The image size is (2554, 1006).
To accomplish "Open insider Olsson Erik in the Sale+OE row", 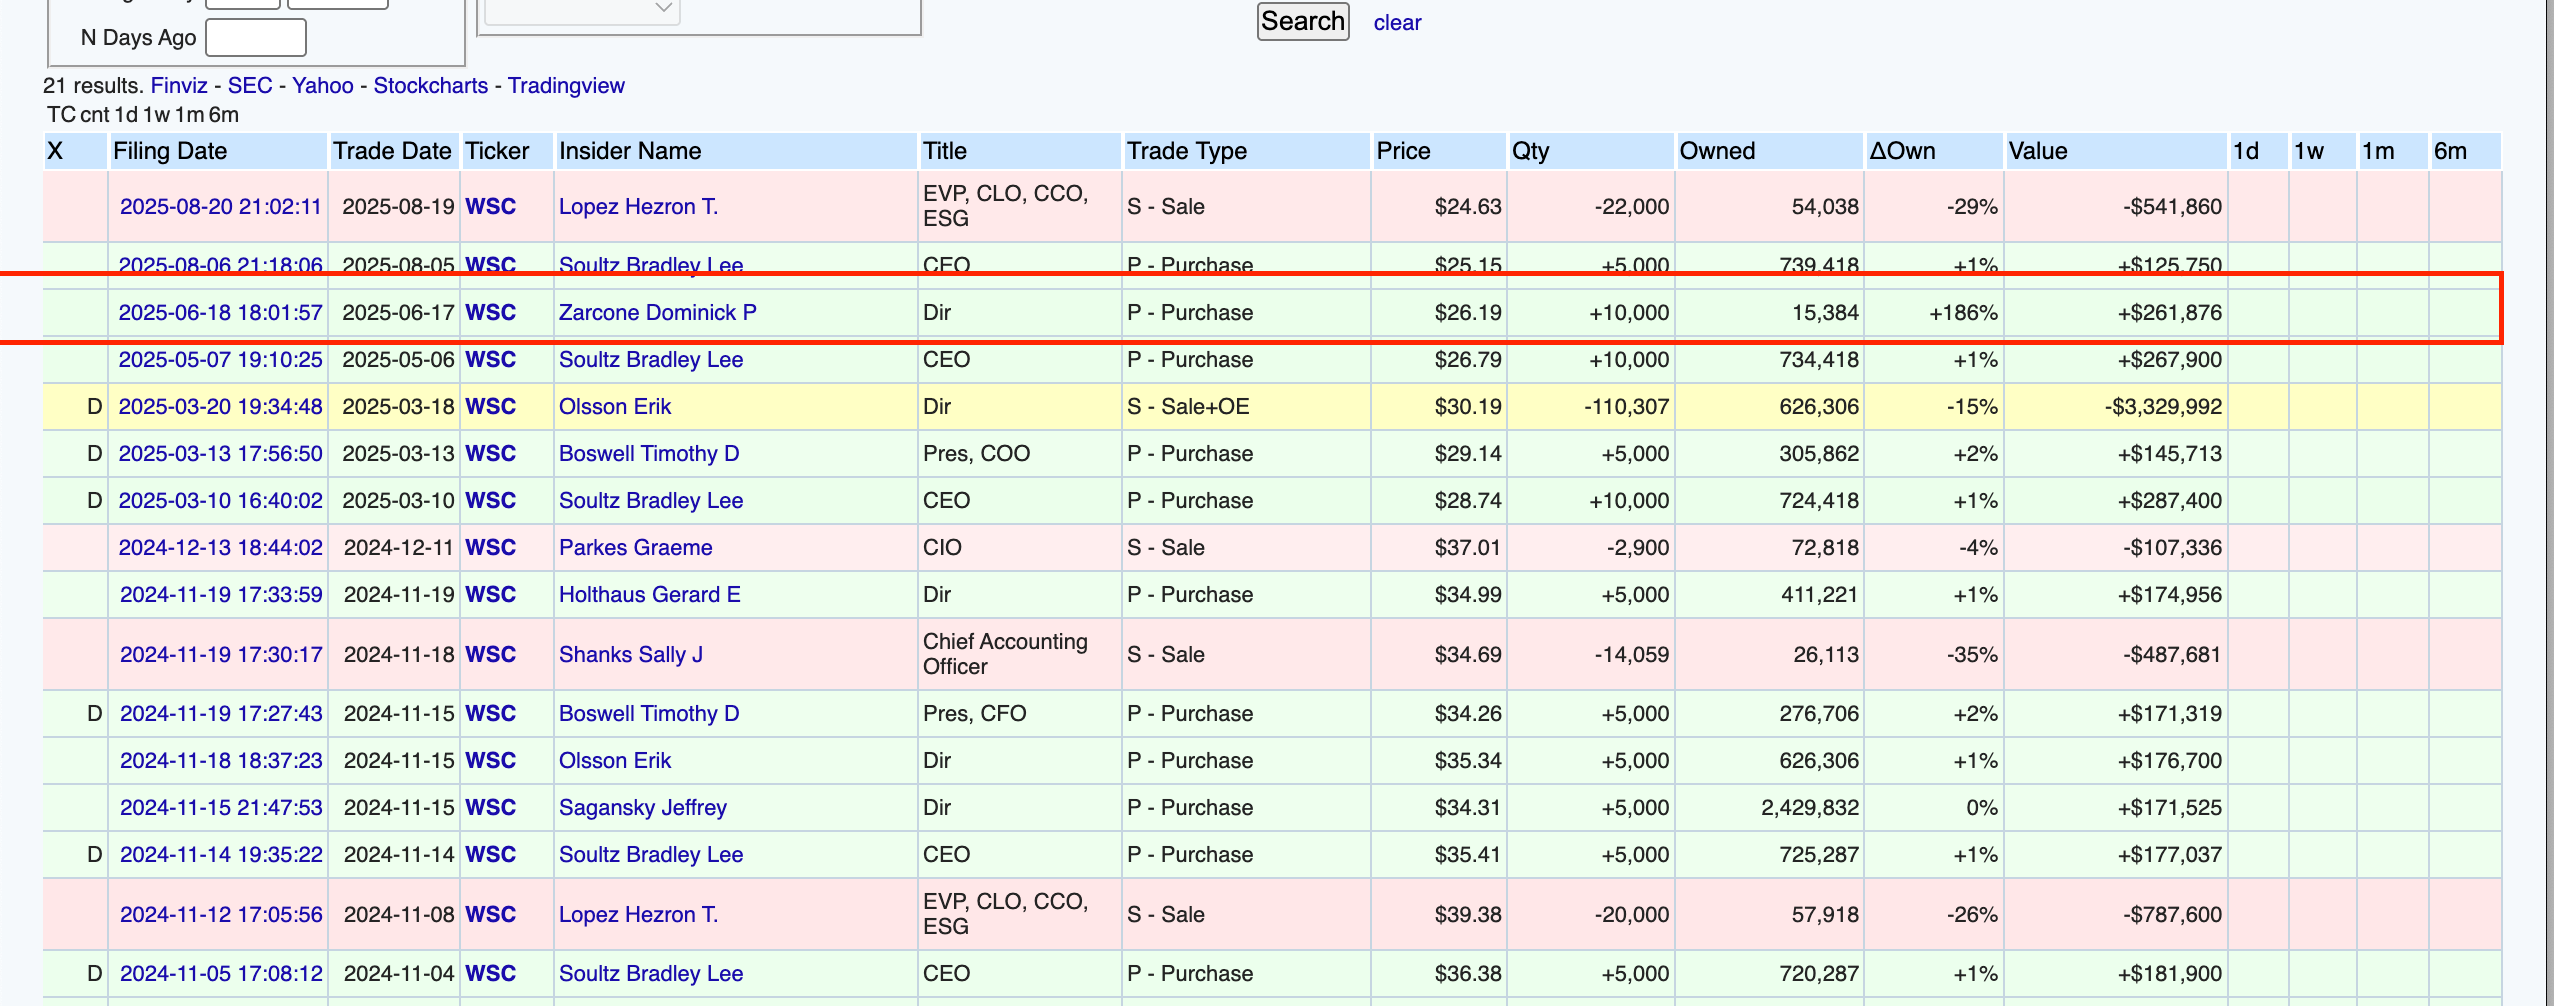I will pyautogui.click(x=615, y=407).
